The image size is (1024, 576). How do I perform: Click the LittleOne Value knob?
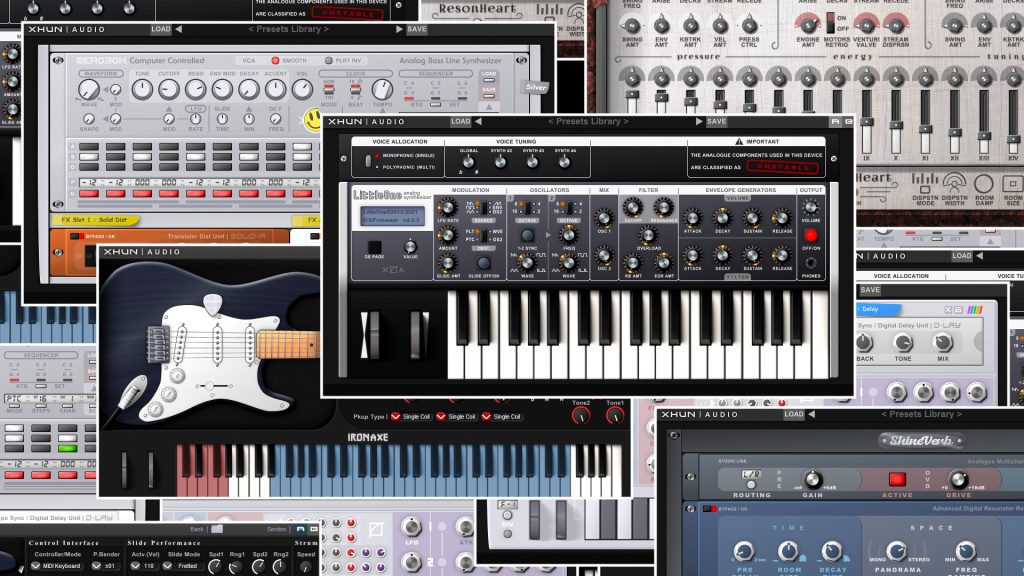[410, 246]
